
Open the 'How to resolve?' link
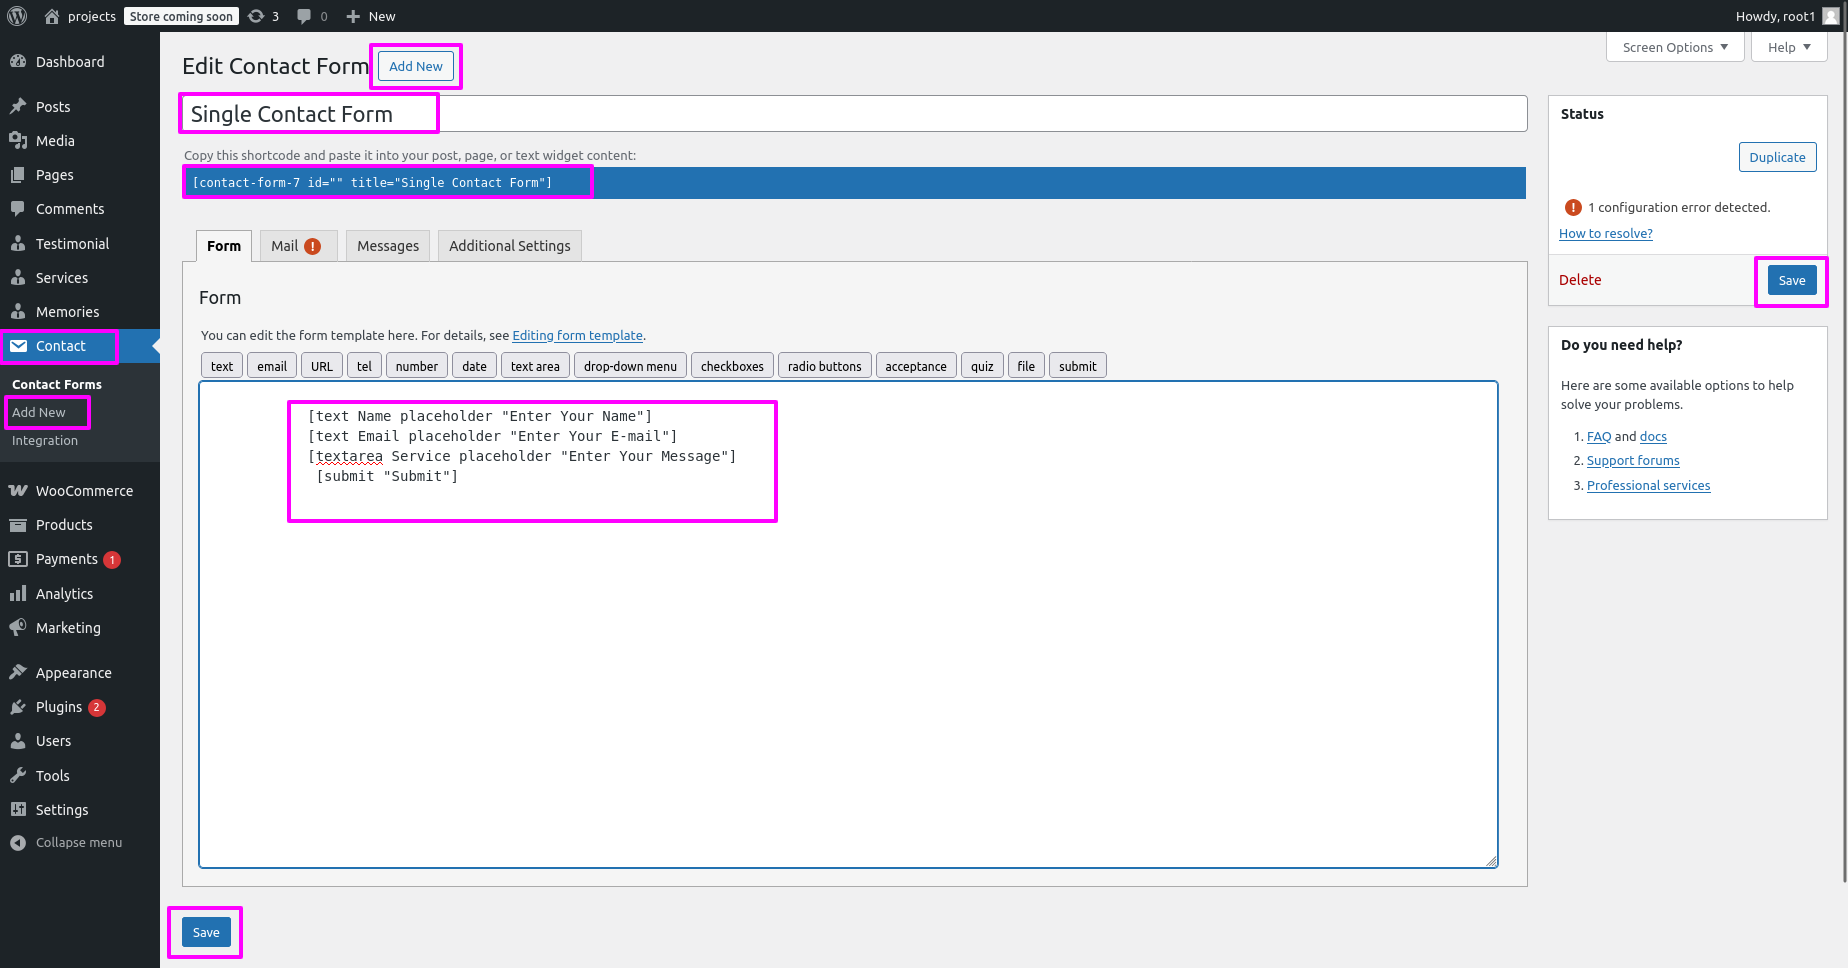(1605, 234)
